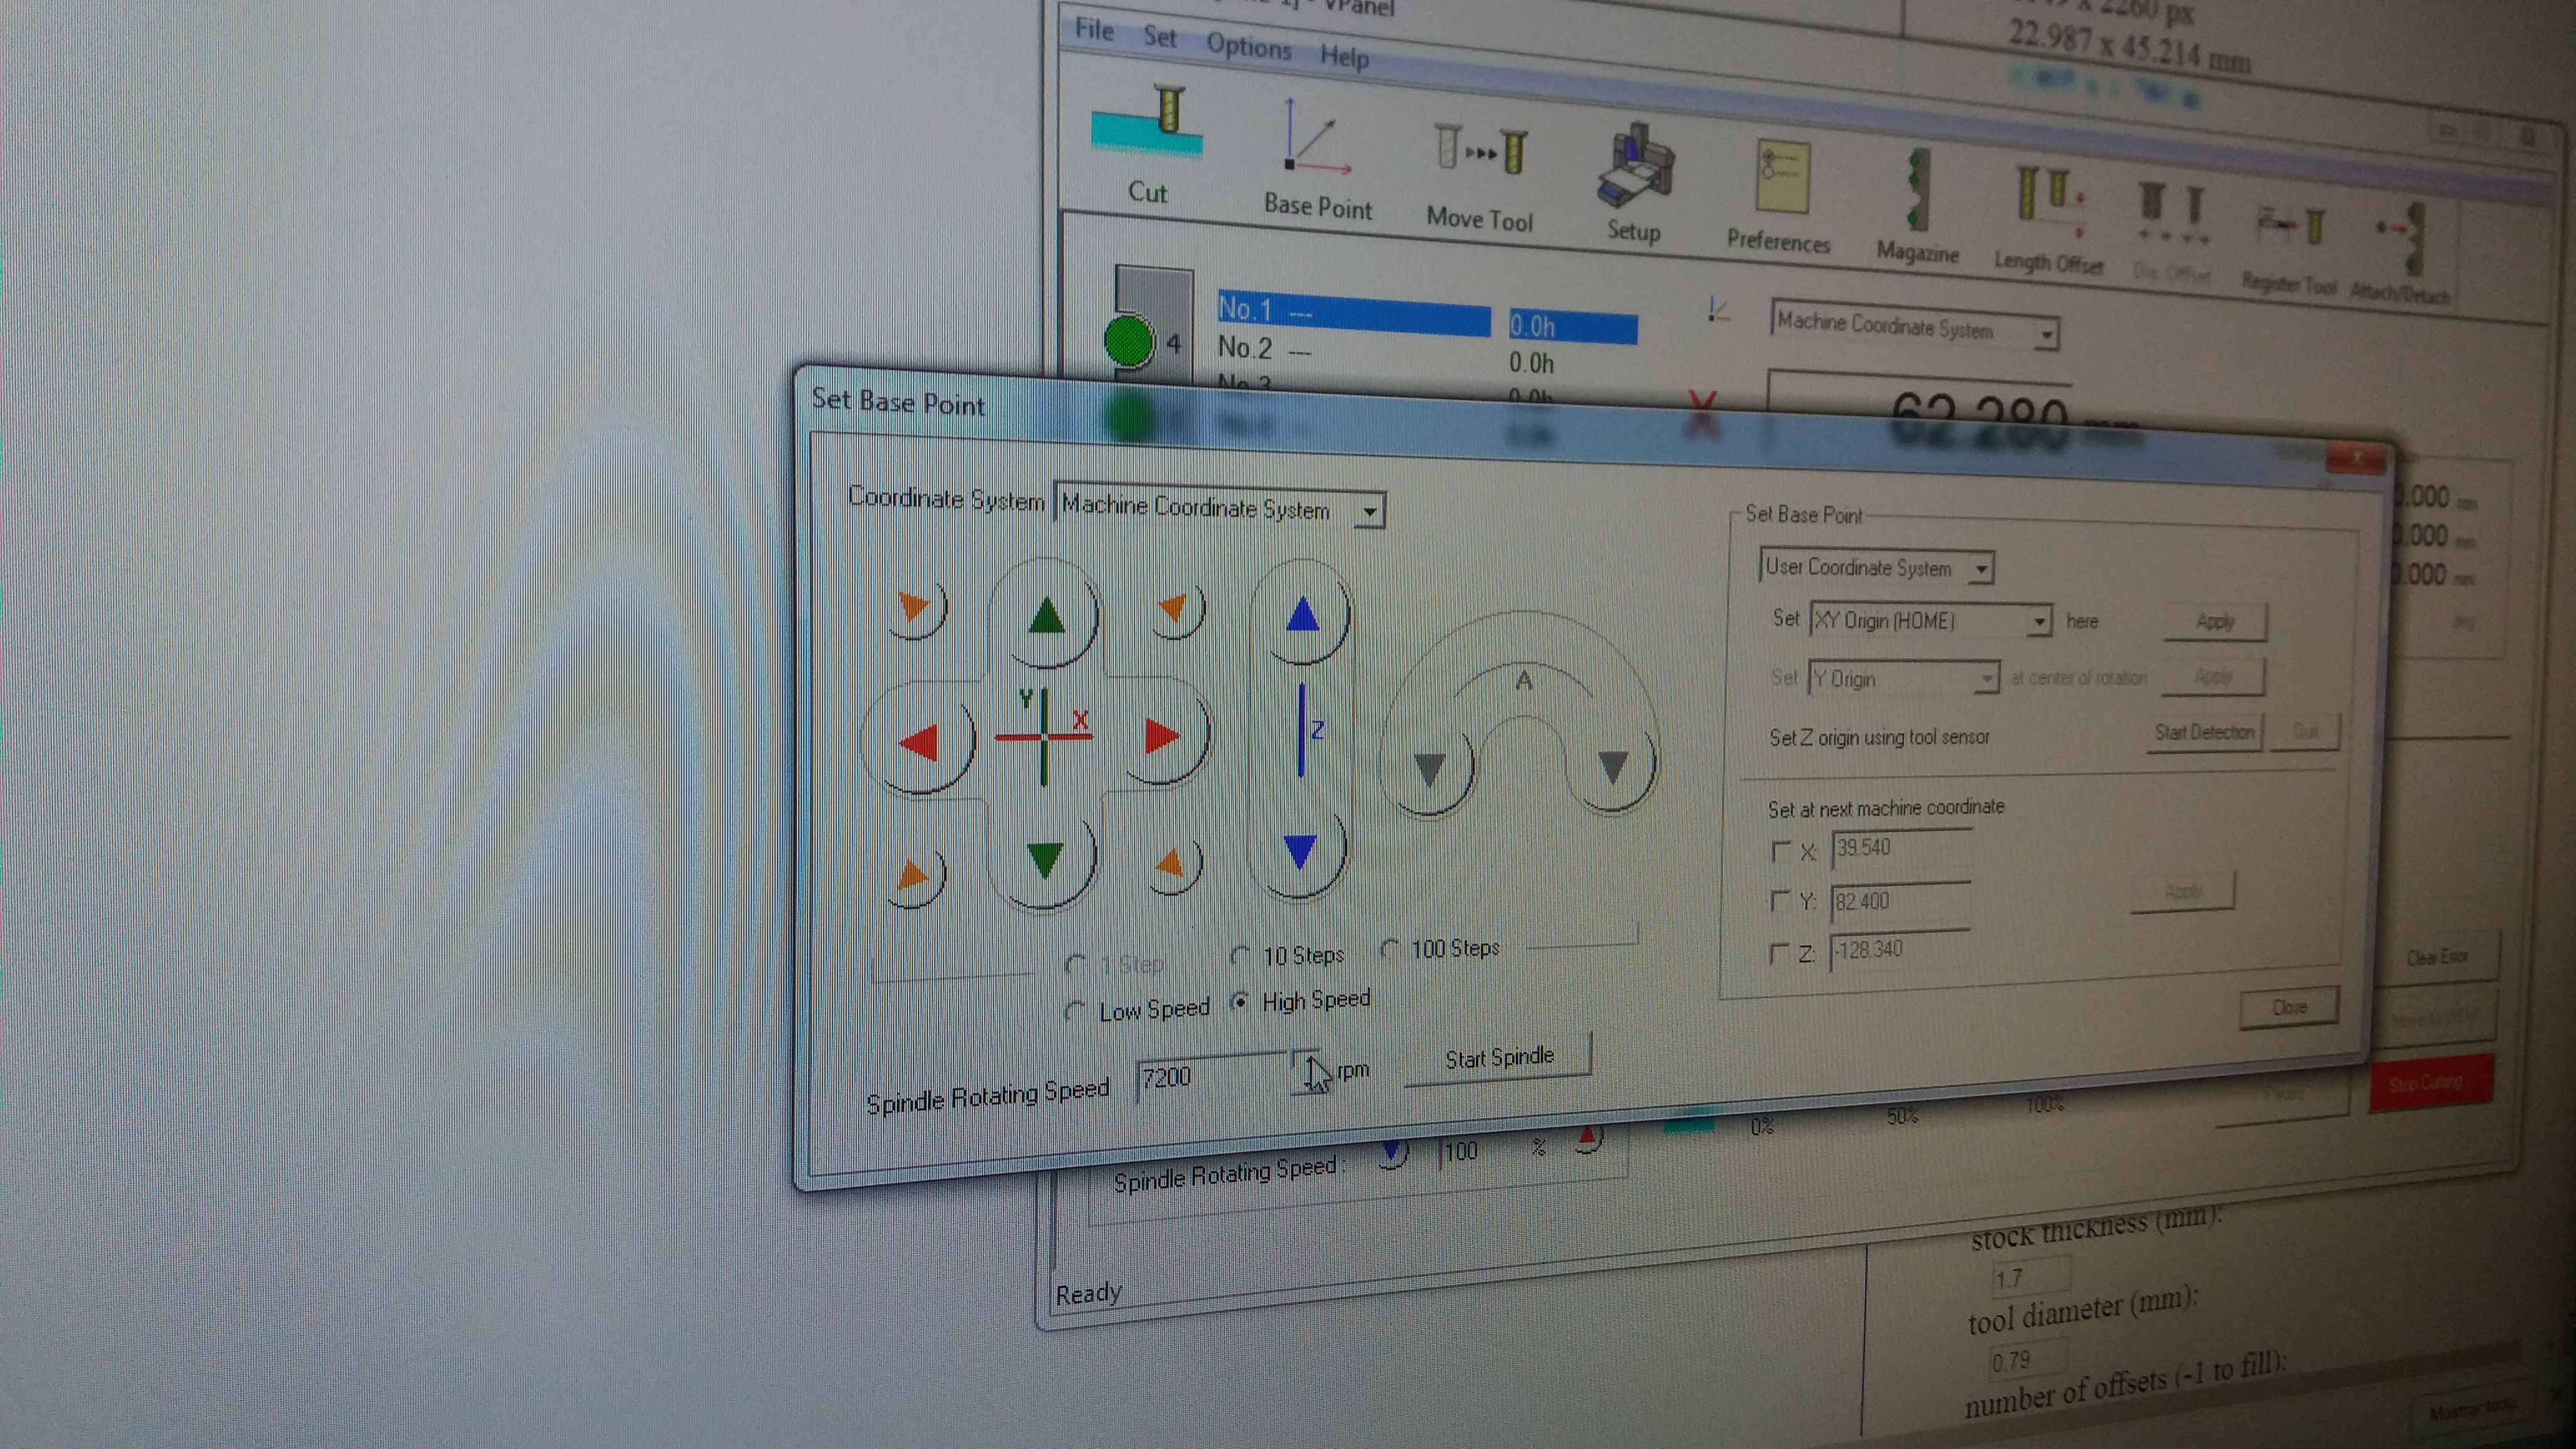
Task: Decrease spindle override with blue down arrow in VPanel
Action: pyautogui.click(x=1391, y=1153)
